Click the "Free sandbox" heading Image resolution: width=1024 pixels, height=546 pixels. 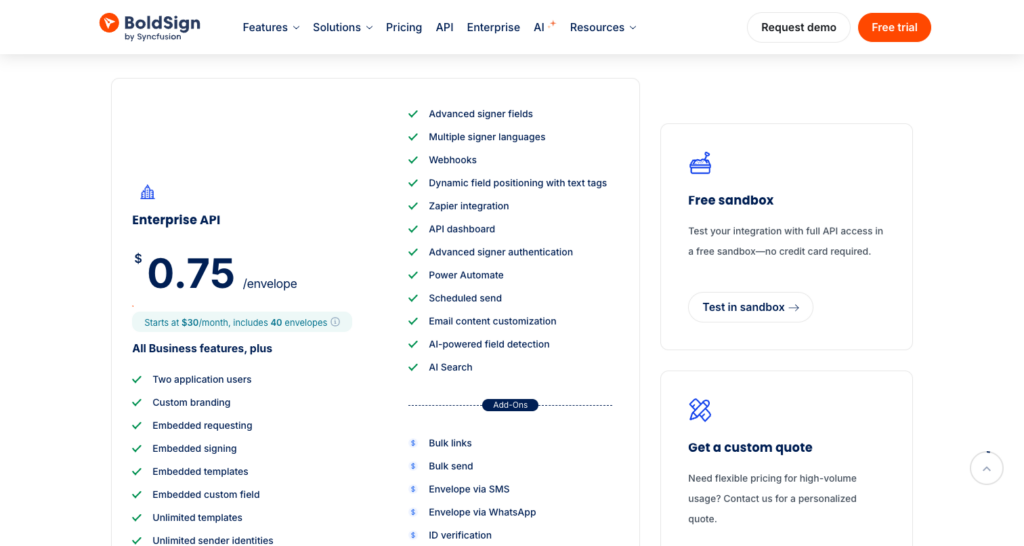pyautogui.click(x=730, y=201)
